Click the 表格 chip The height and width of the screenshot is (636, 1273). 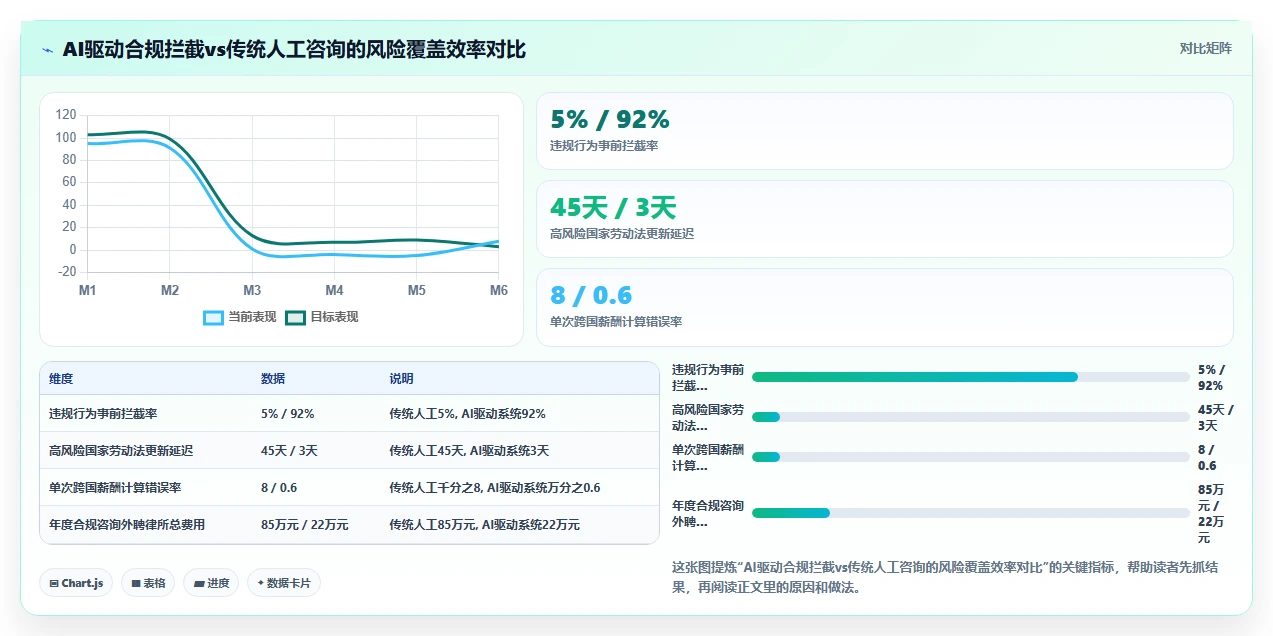148,583
